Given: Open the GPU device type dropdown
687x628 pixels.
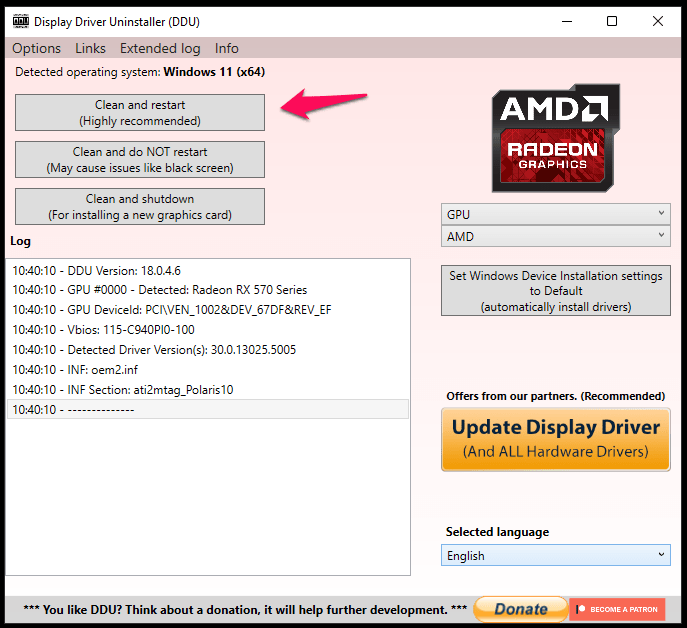Looking at the screenshot, I should coord(555,214).
